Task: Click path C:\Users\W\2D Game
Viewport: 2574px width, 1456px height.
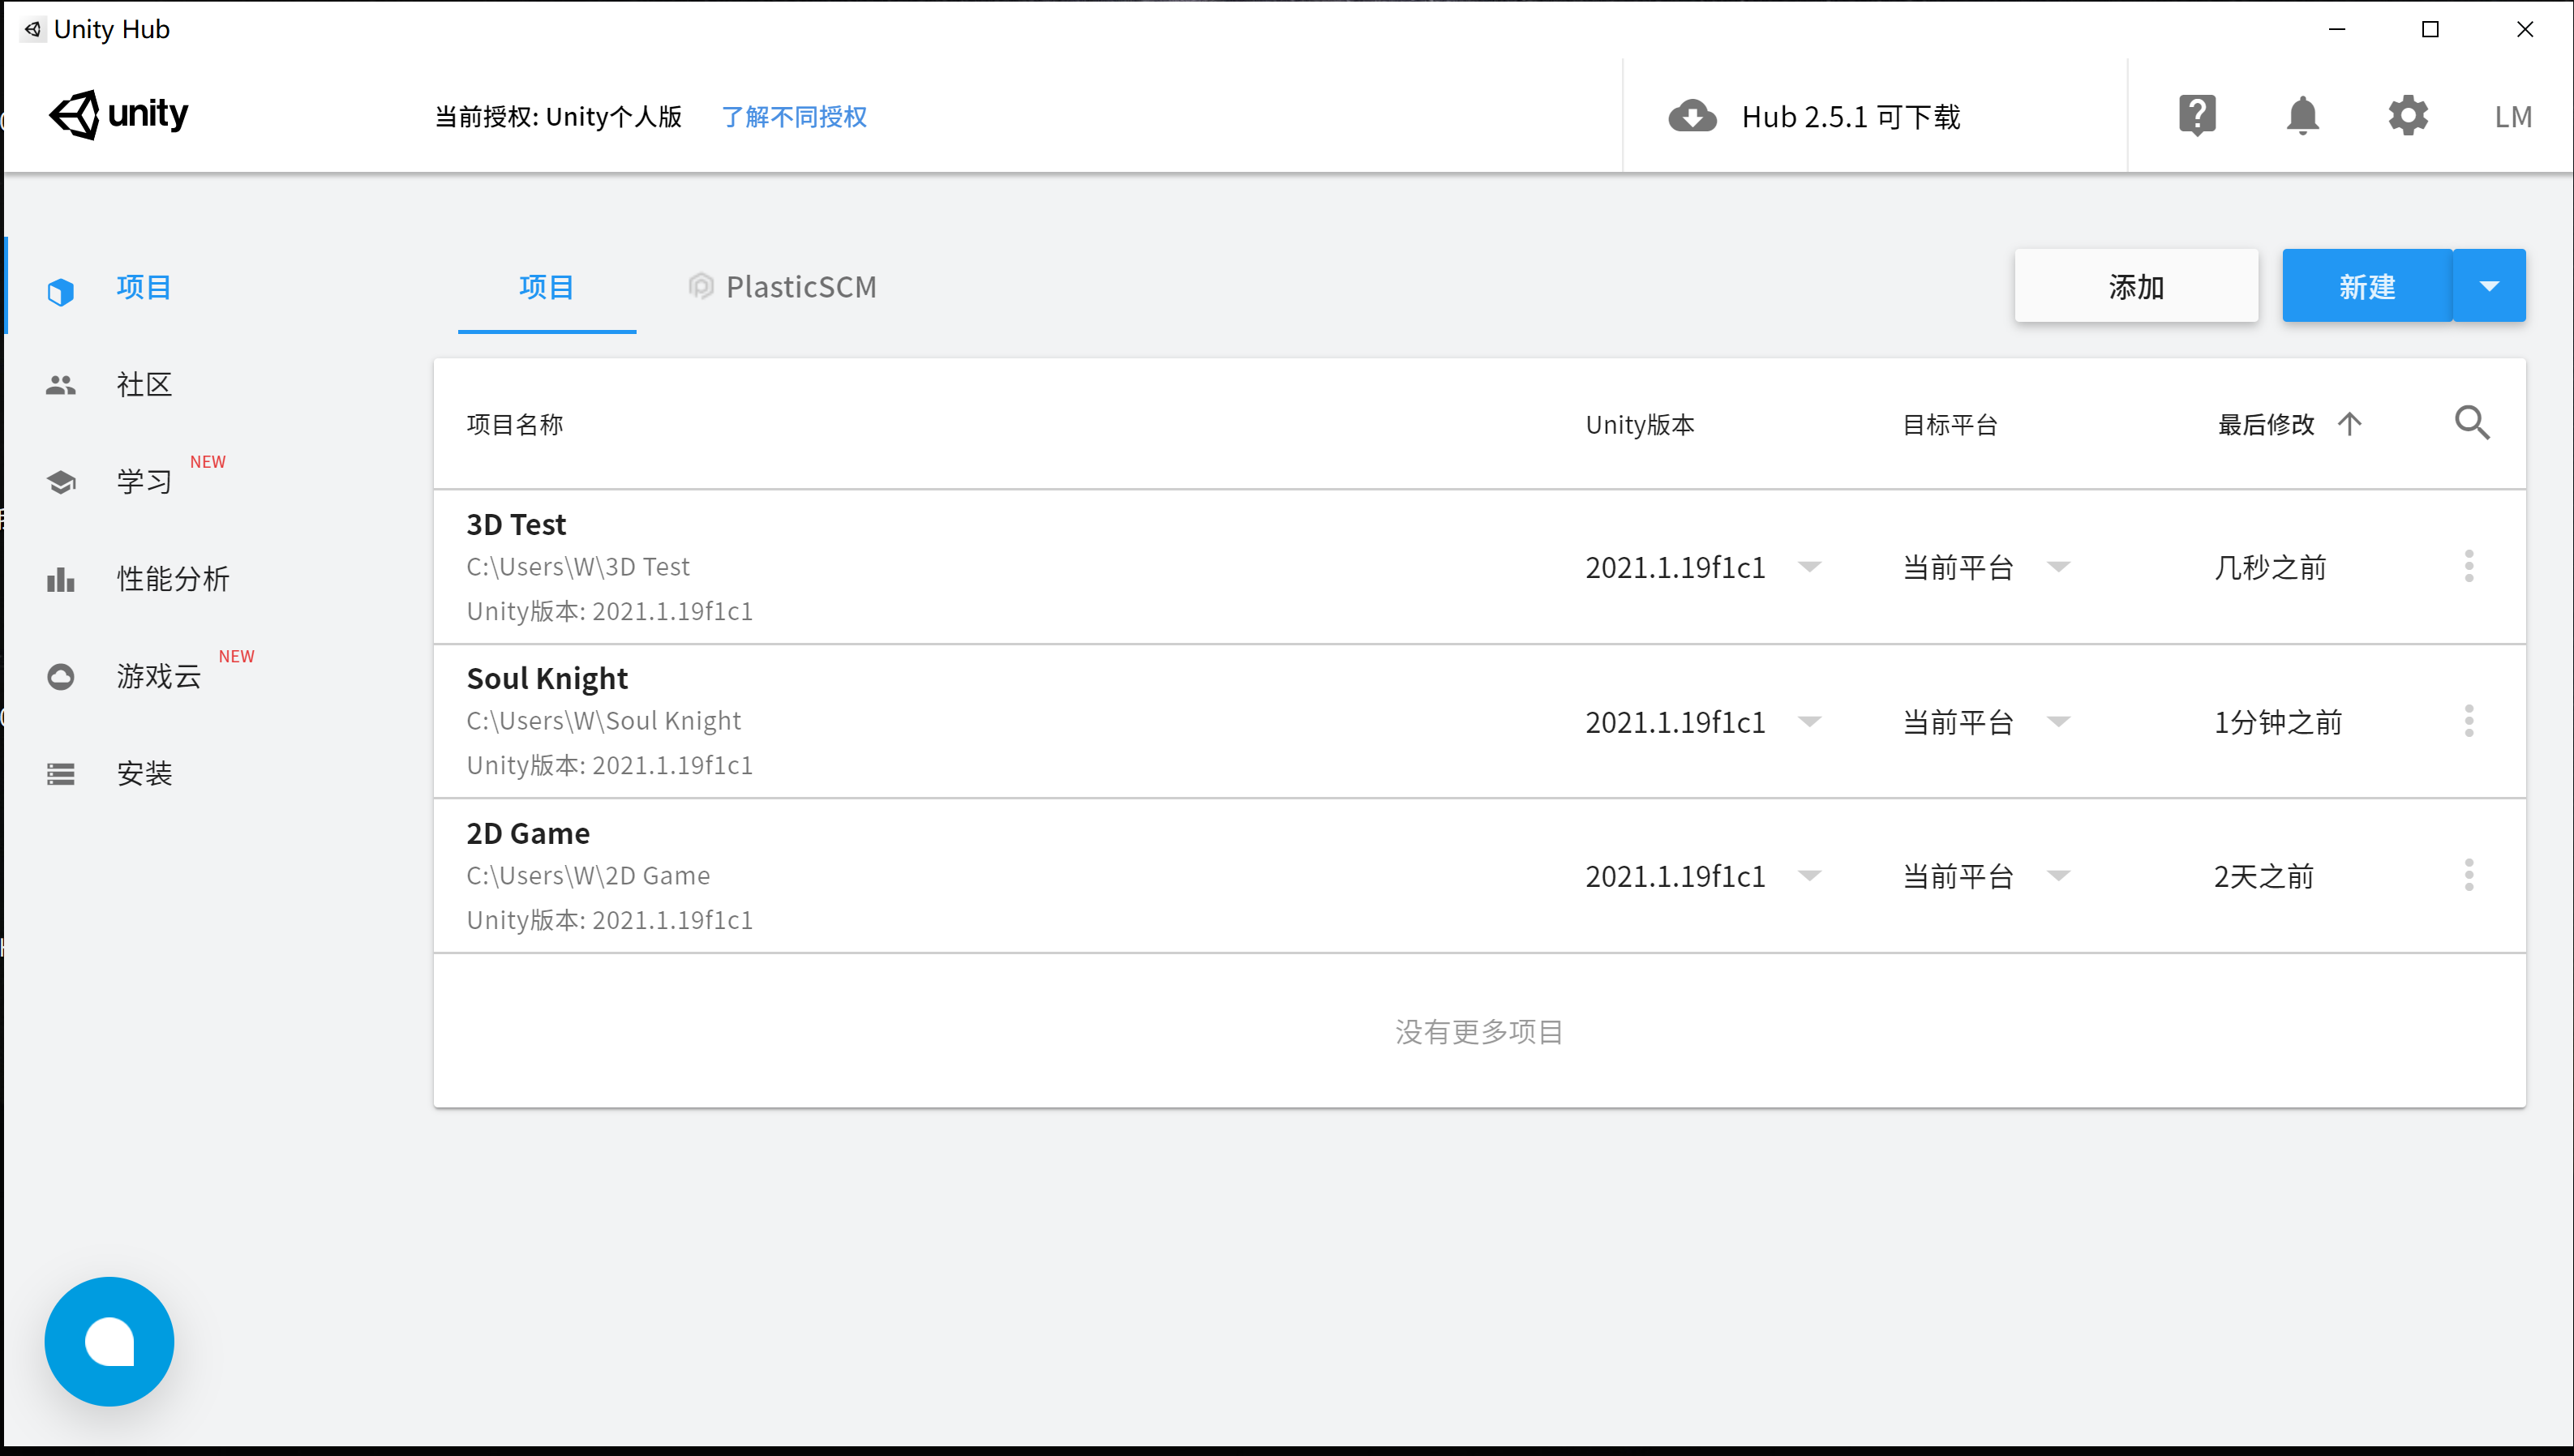Action: (588, 876)
